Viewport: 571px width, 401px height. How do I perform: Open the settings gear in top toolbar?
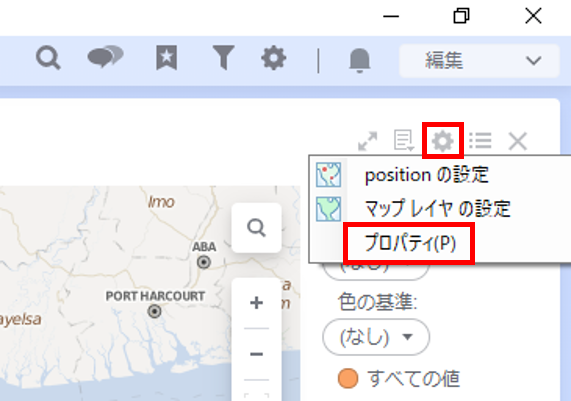[274, 58]
